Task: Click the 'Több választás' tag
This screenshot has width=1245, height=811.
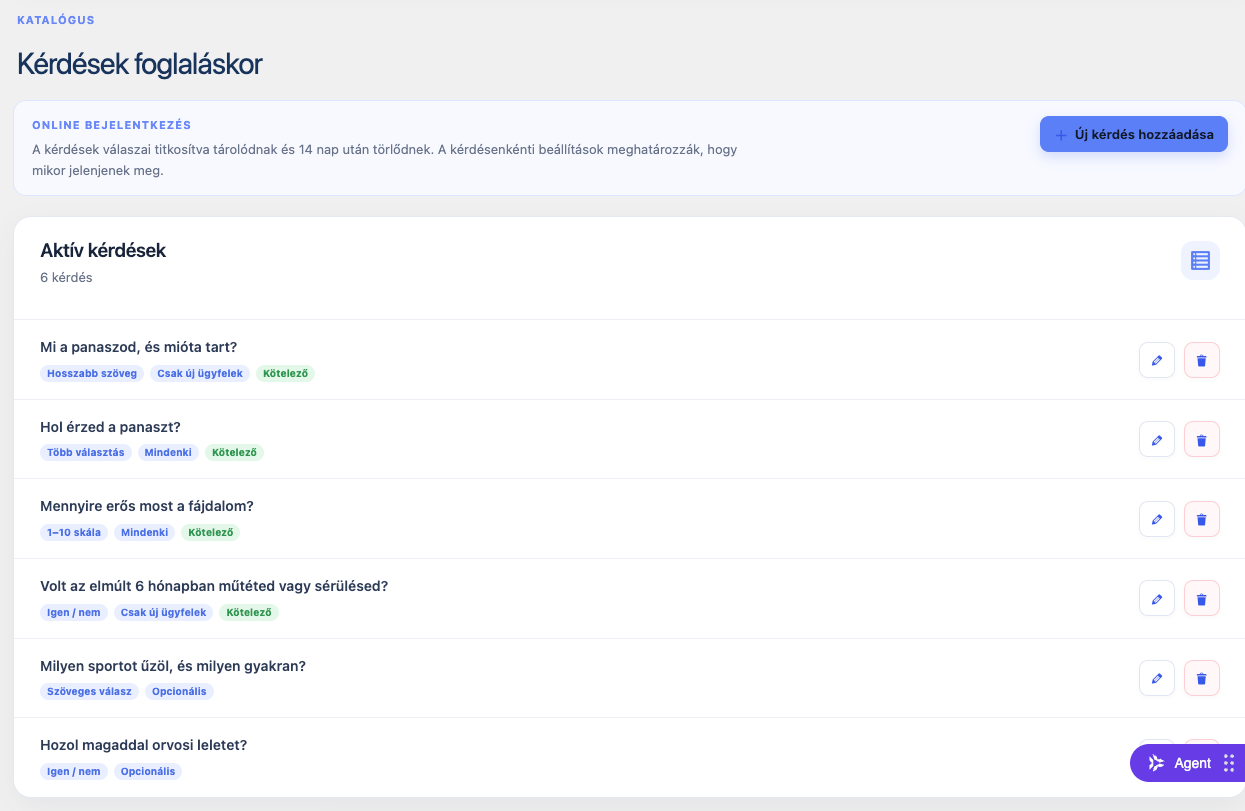Action: click(x=86, y=452)
